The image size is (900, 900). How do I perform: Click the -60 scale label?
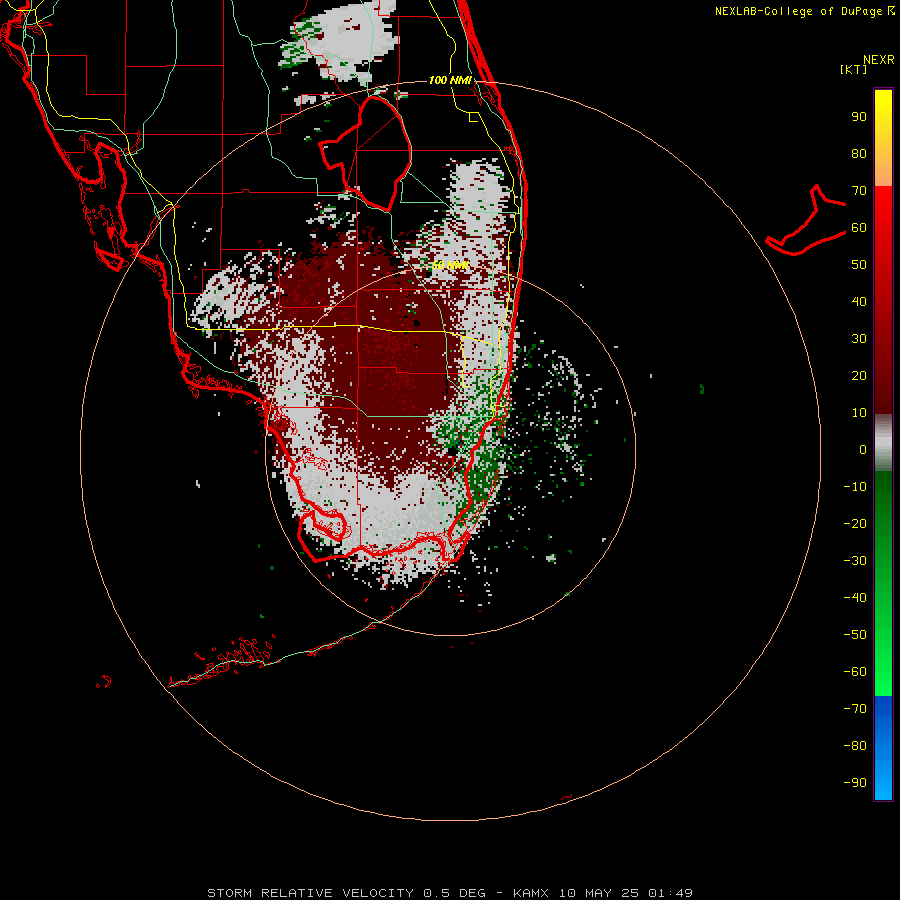pos(855,672)
